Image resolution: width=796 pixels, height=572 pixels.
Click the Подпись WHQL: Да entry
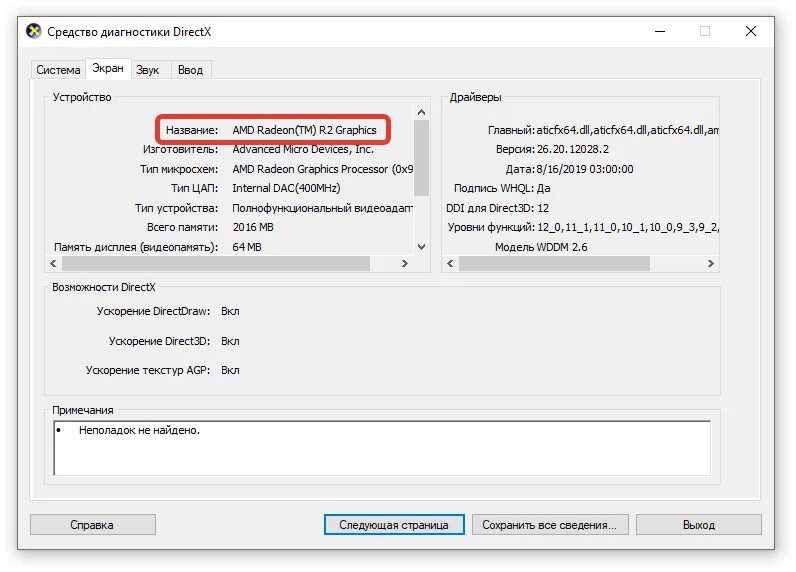point(502,188)
